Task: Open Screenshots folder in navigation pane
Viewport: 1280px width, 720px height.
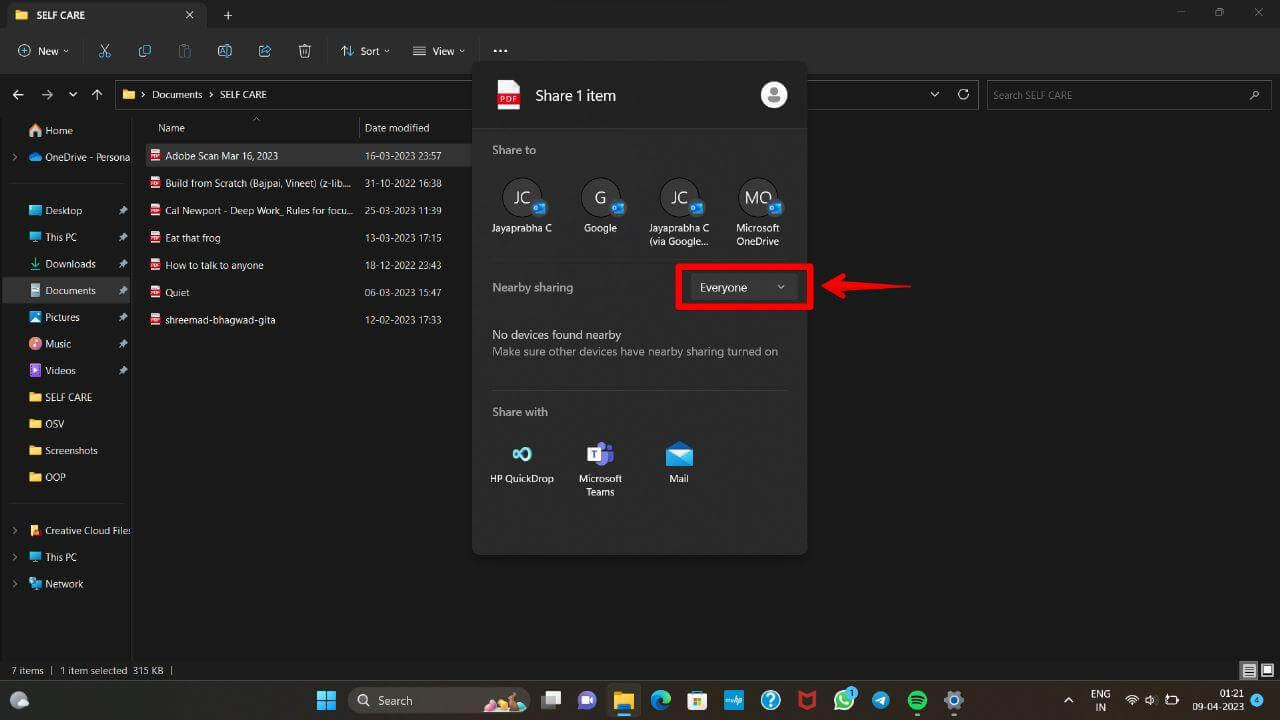Action: 70,450
